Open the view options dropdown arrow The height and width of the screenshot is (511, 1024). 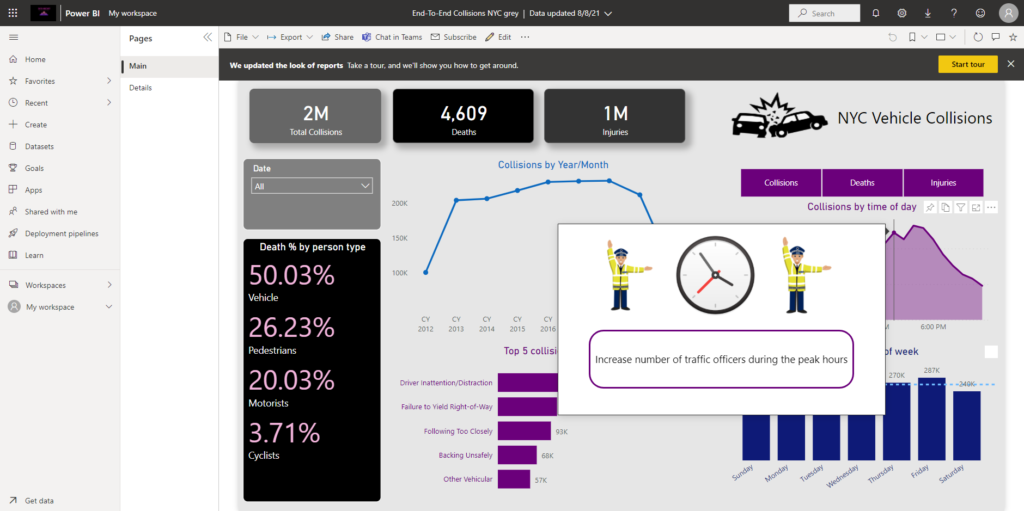[953, 37]
